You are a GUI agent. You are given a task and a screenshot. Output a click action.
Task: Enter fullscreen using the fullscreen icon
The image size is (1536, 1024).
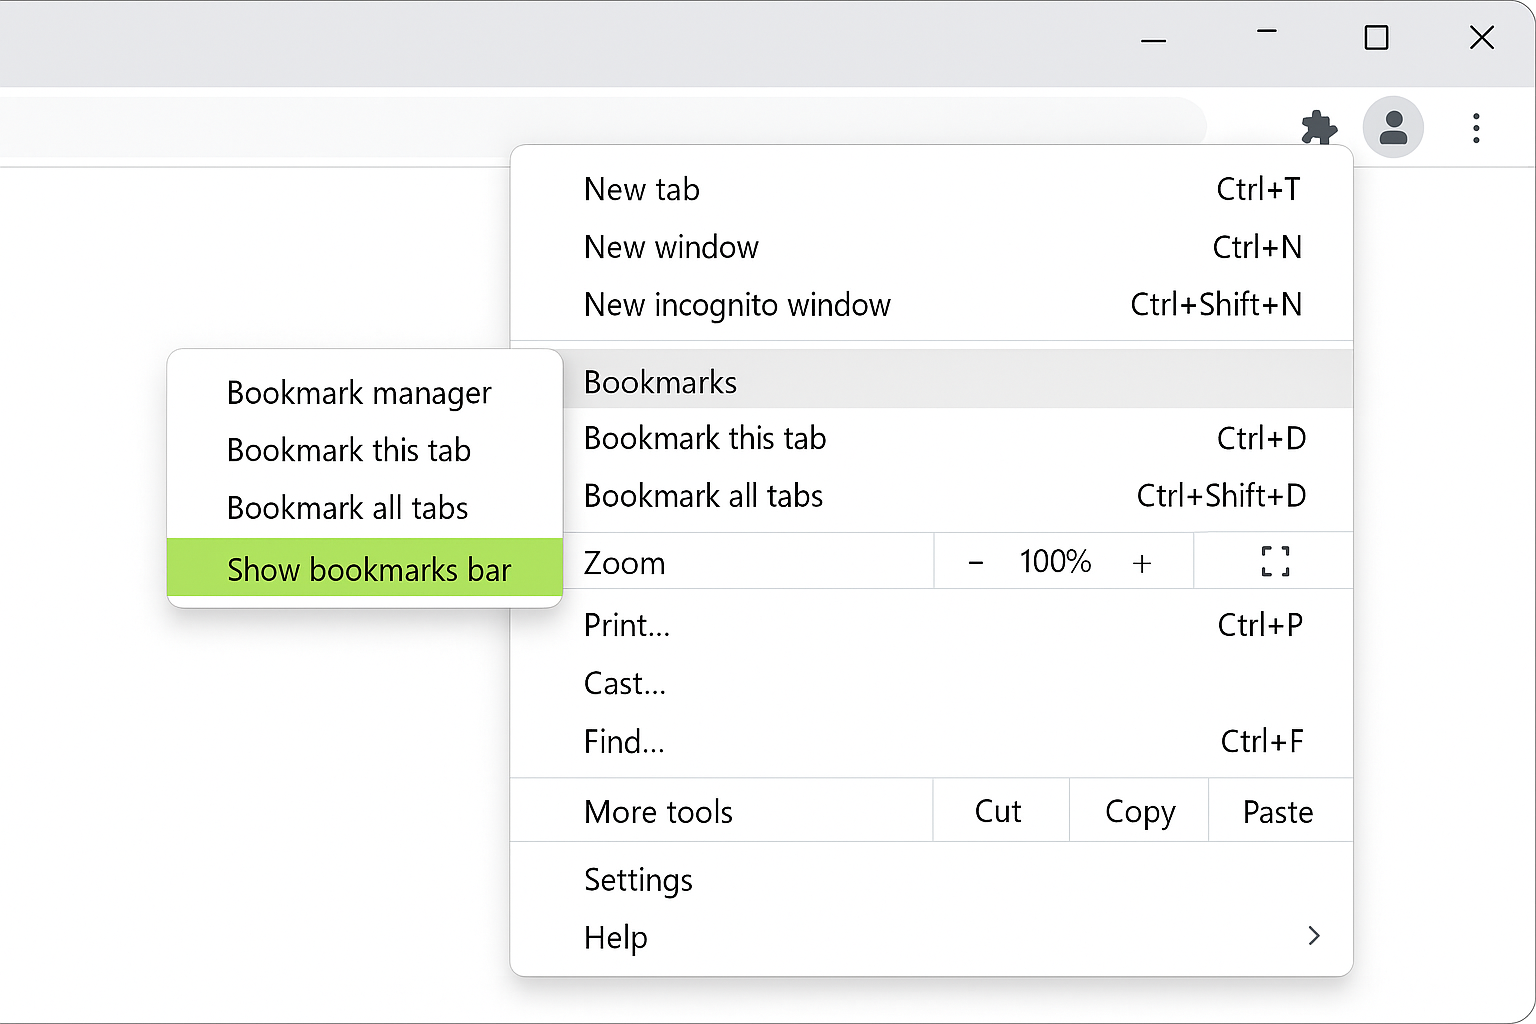tap(1273, 561)
